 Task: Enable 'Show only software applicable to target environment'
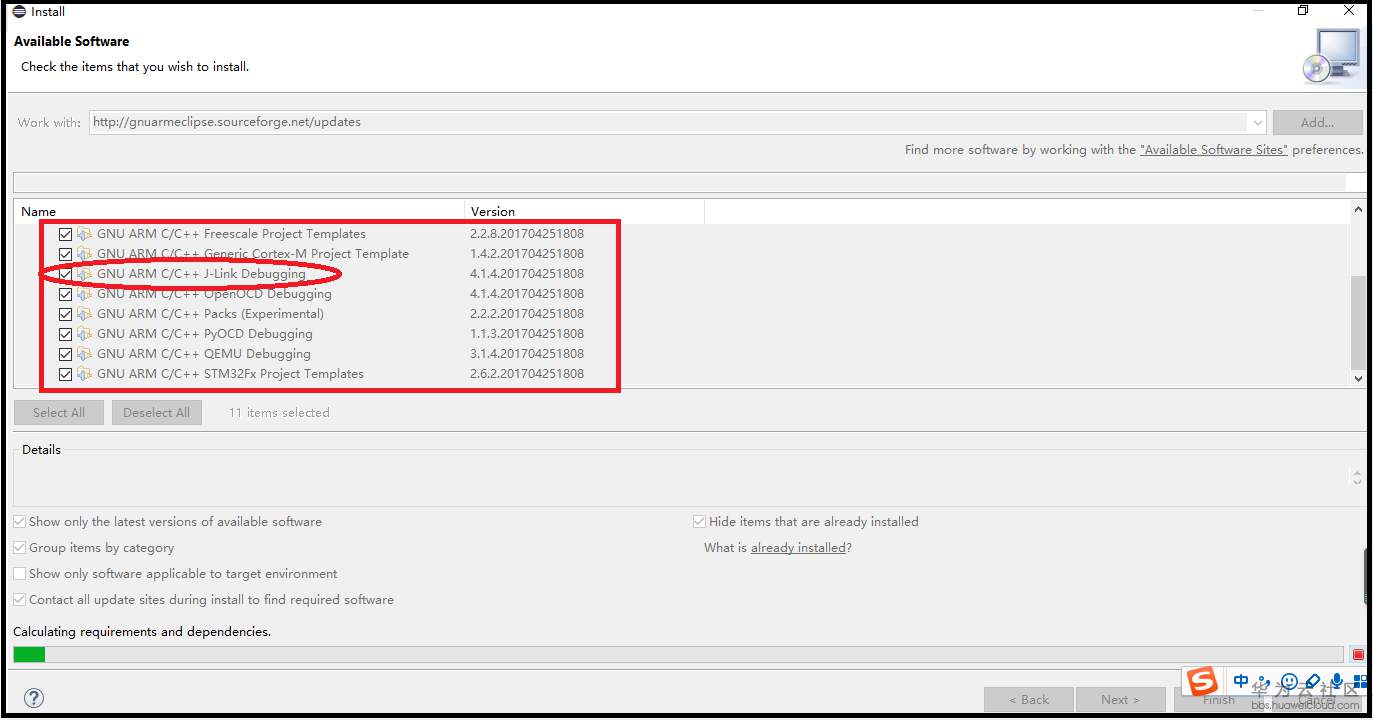click(x=20, y=574)
